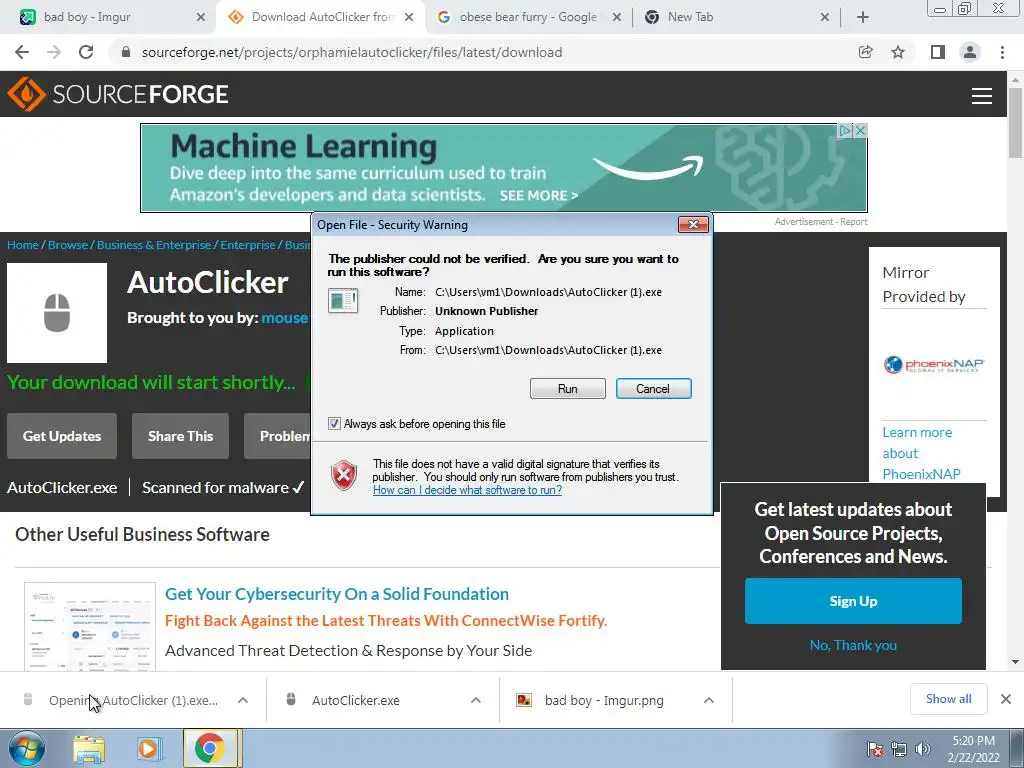Open Windows Media Player from taskbar
This screenshot has width=1024, height=768.
tap(148, 748)
